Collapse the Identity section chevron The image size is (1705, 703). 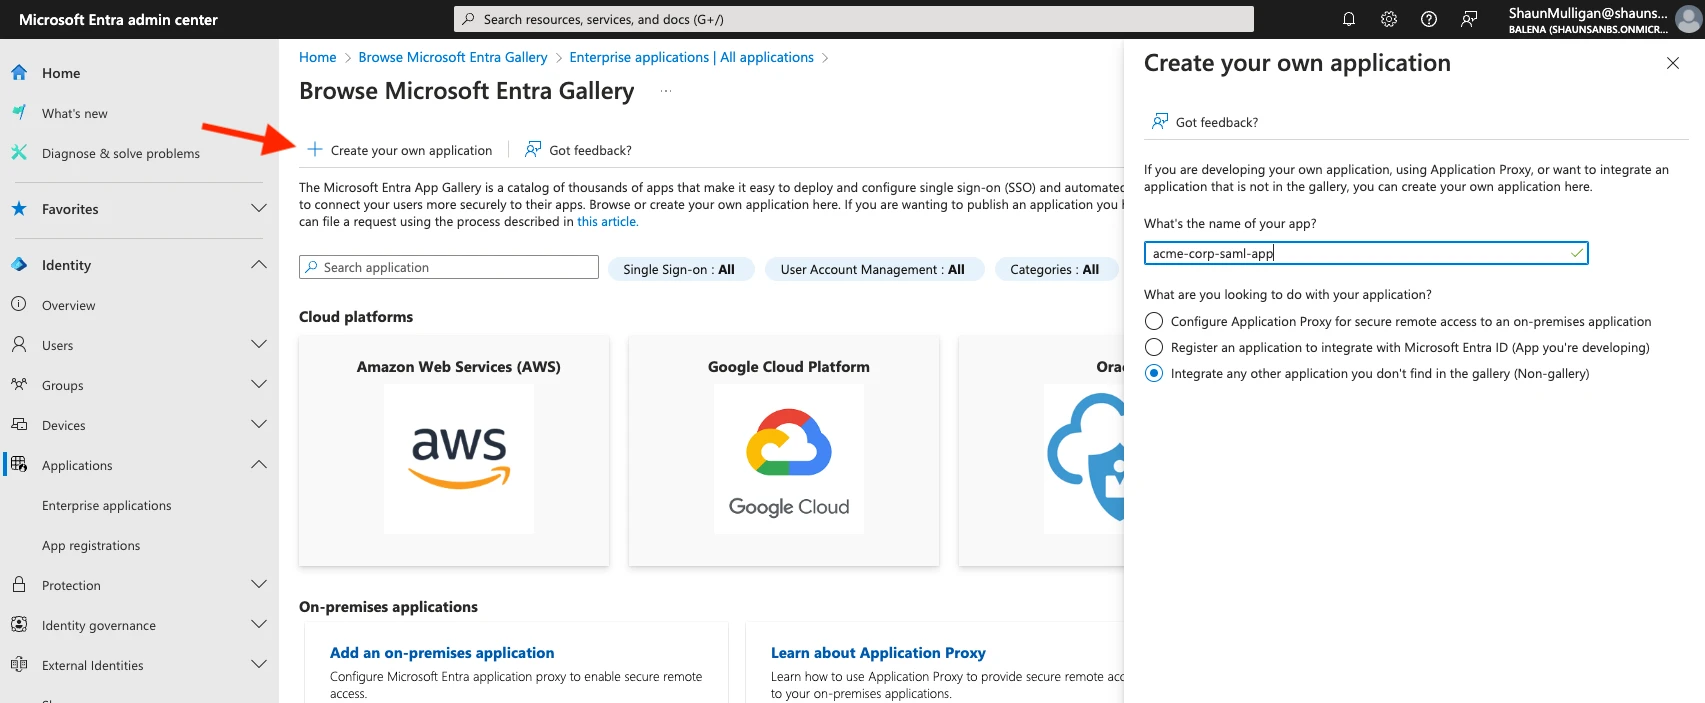tap(259, 265)
